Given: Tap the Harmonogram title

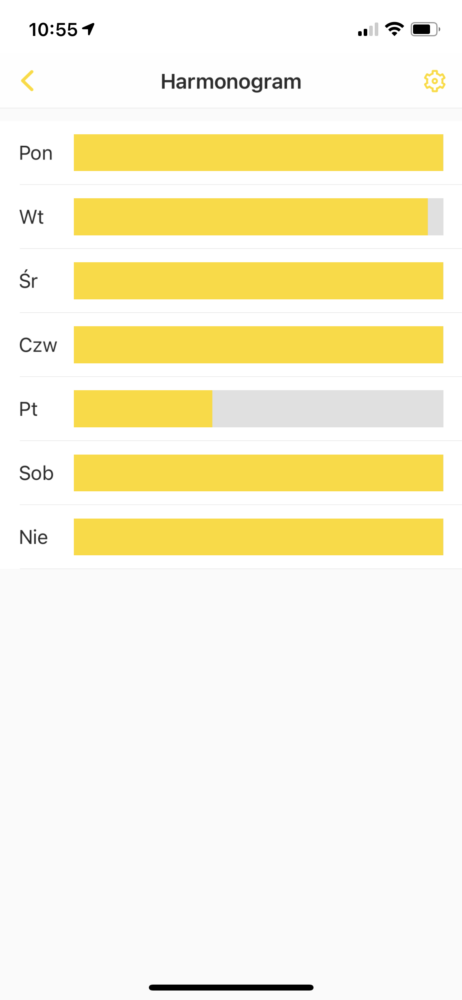Looking at the screenshot, I should pos(231,82).
